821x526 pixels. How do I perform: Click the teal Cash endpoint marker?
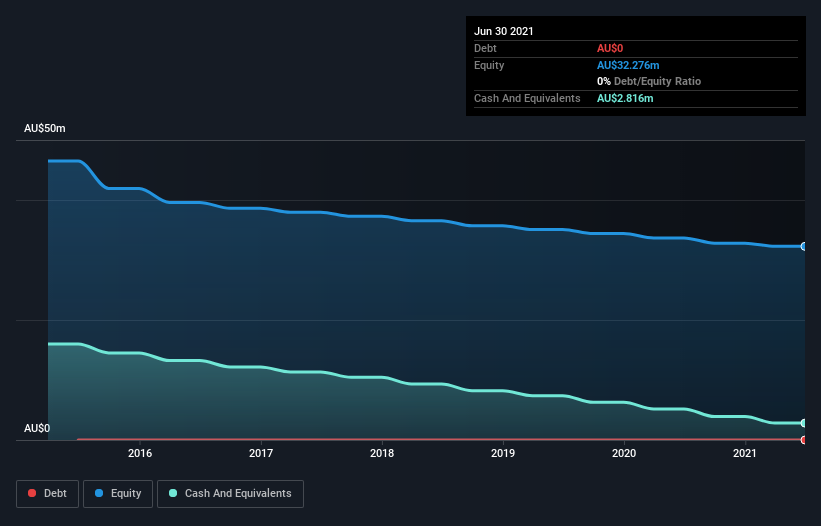coord(804,423)
